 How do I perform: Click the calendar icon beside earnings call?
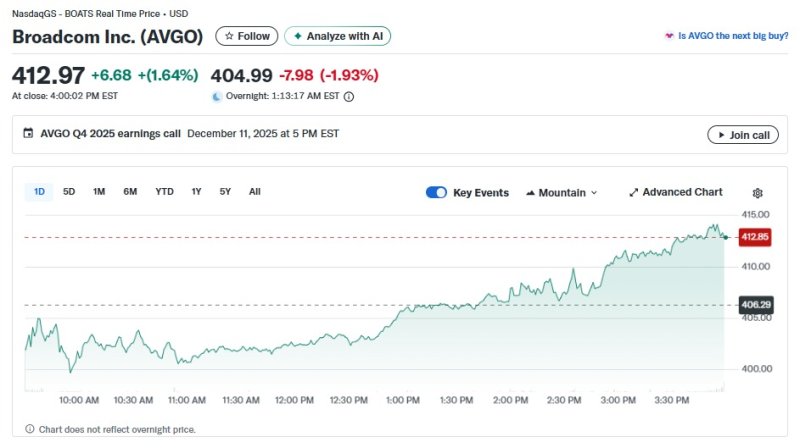pos(28,134)
